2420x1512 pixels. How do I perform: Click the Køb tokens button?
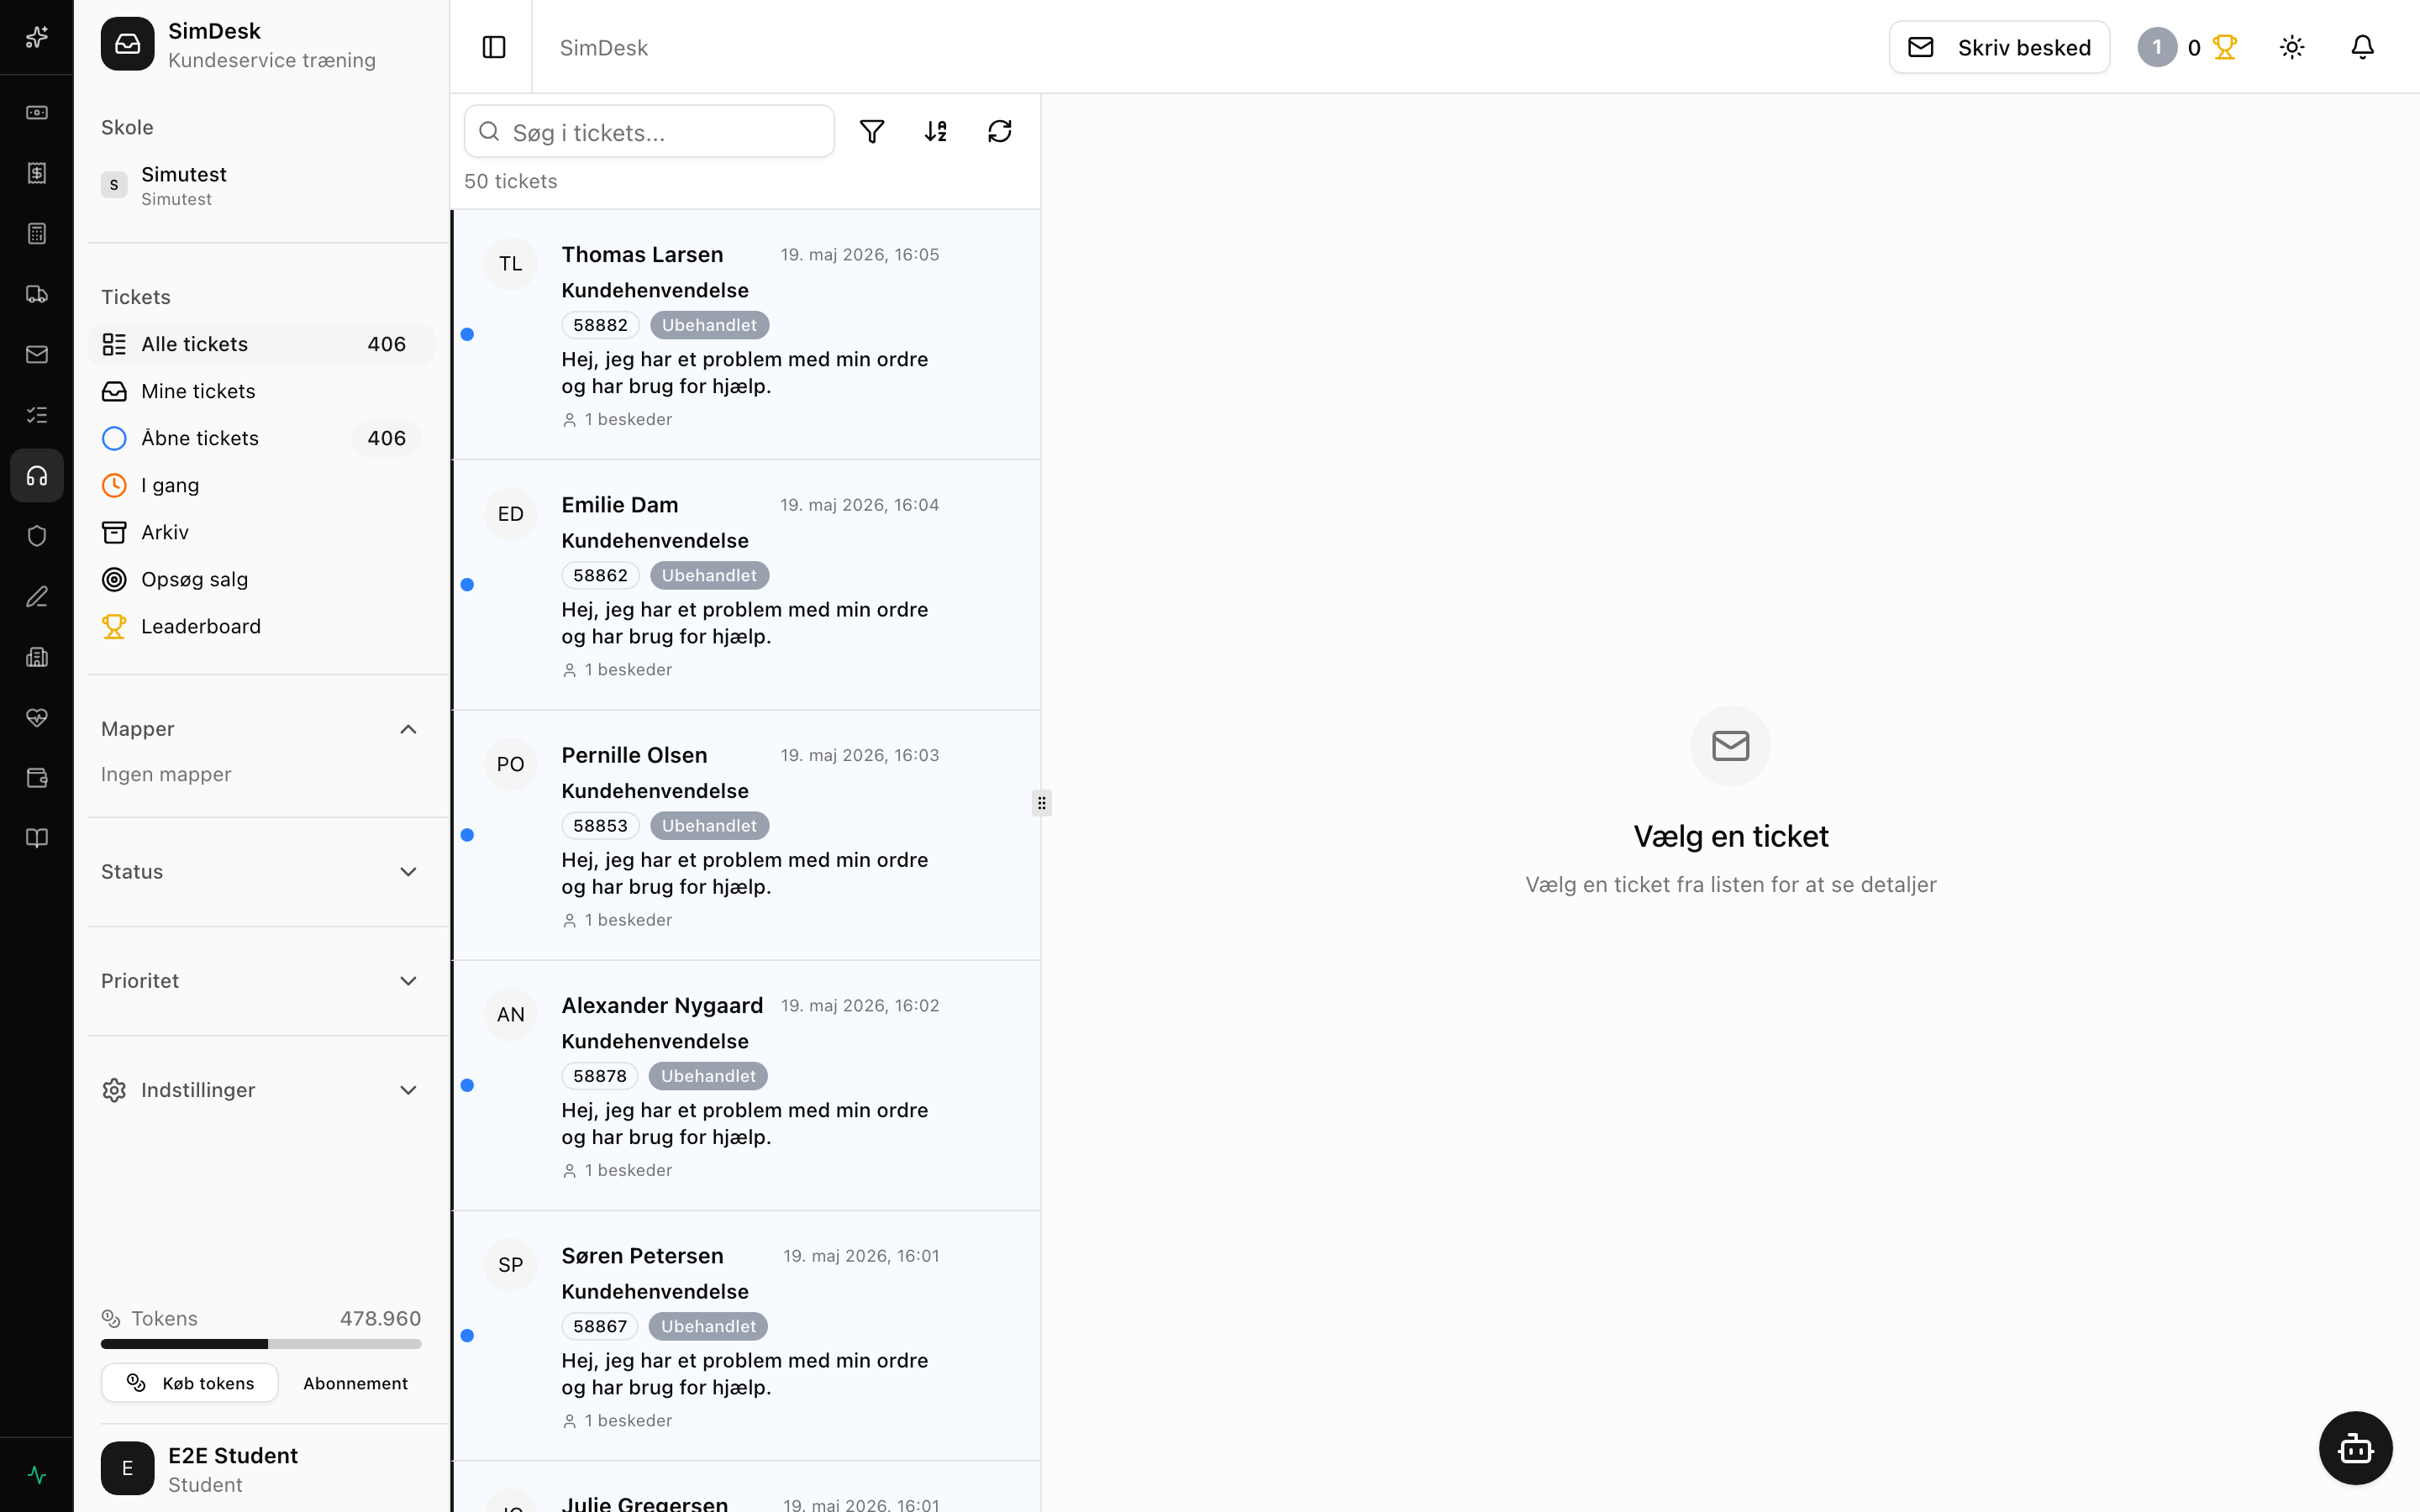190,1383
